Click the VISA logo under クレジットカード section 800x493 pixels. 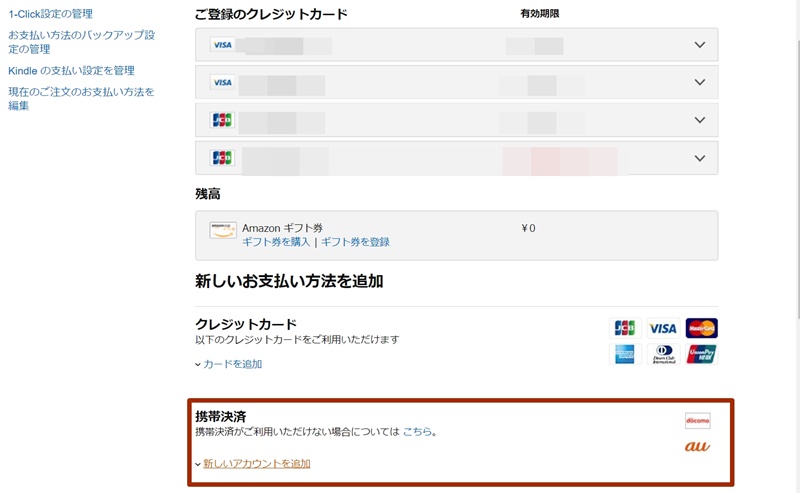[663, 328]
